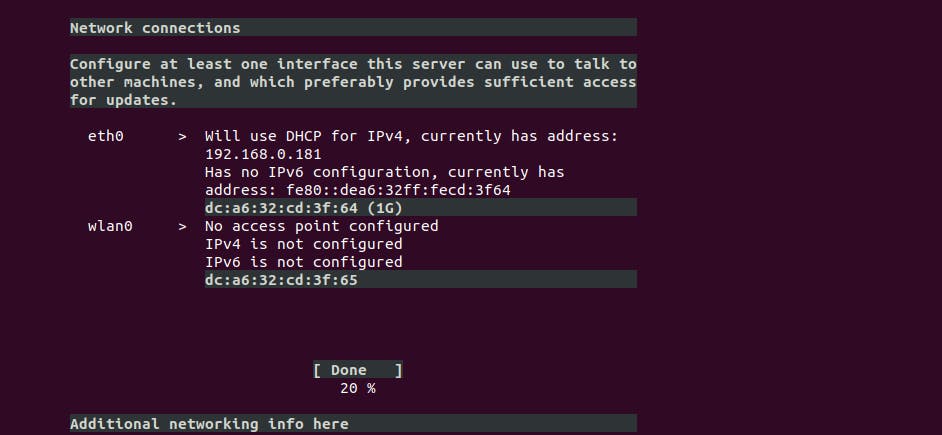Select the eth0 interface name
This screenshot has width=942, height=435.
click(106, 136)
